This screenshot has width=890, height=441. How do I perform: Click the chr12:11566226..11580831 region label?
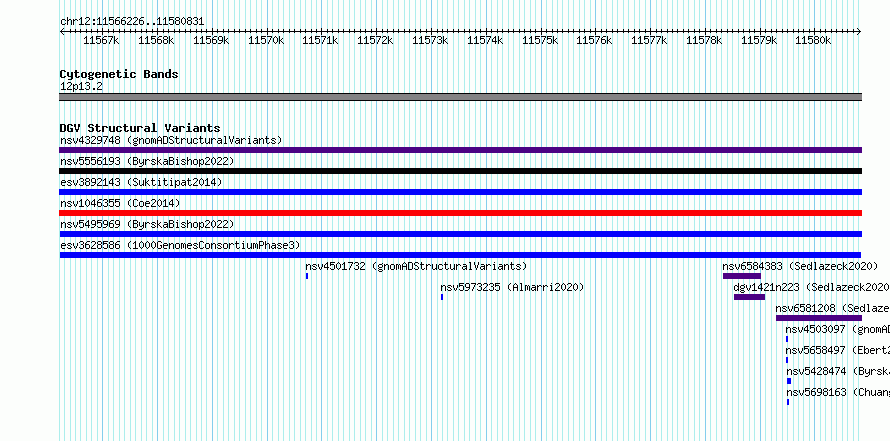[x=132, y=22]
